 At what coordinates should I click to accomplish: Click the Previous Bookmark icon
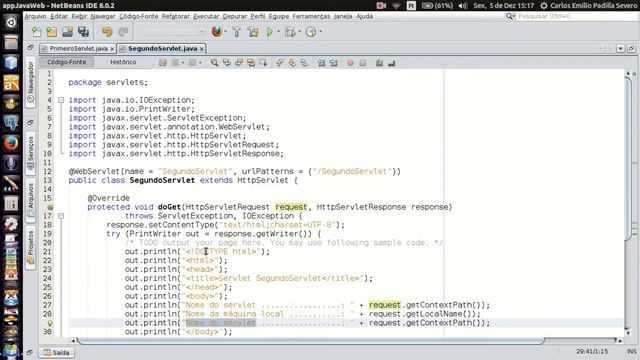(x=280, y=63)
